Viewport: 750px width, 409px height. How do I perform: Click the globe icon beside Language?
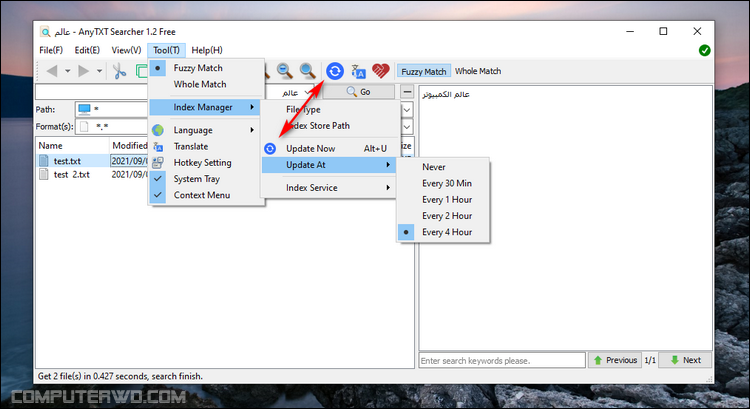158,130
